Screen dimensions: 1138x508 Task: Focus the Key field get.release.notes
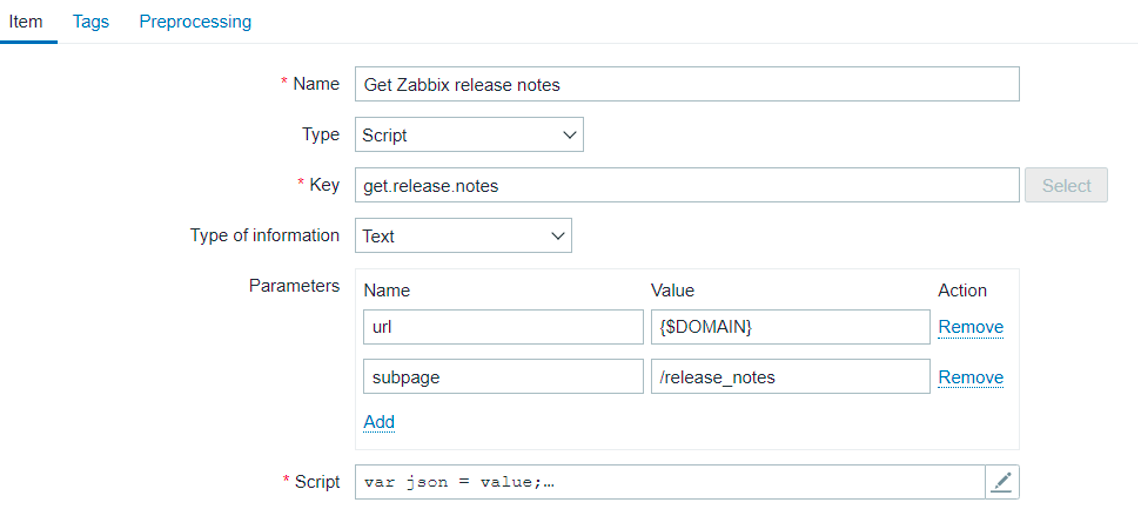tap(687, 186)
